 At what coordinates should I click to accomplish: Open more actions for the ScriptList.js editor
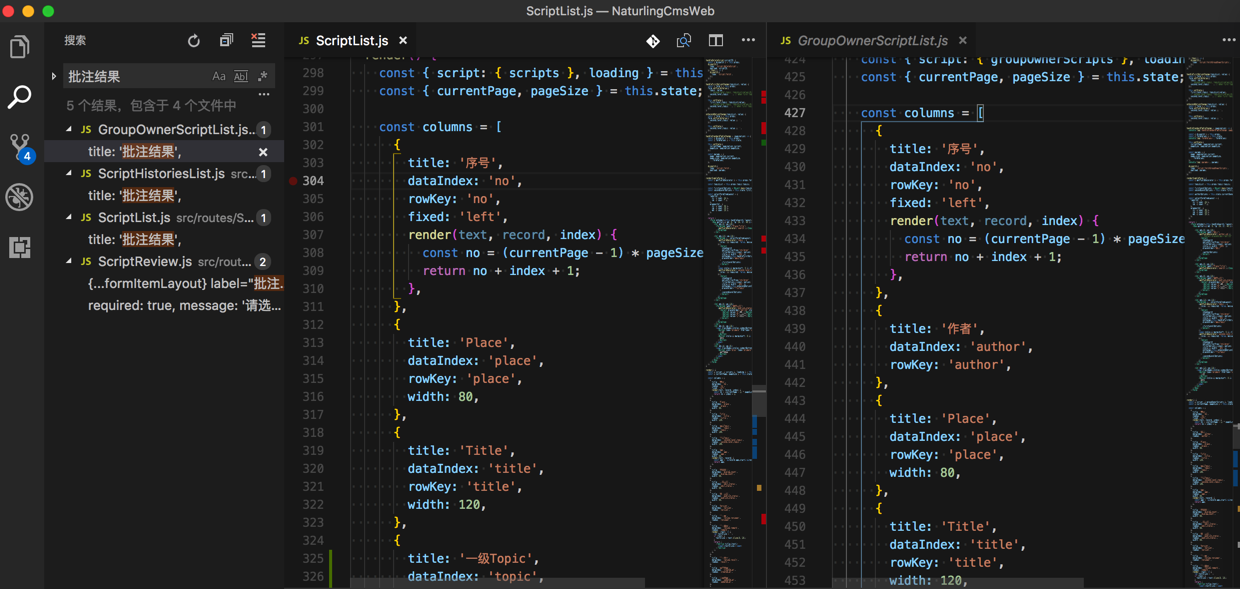tap(748, 41)
